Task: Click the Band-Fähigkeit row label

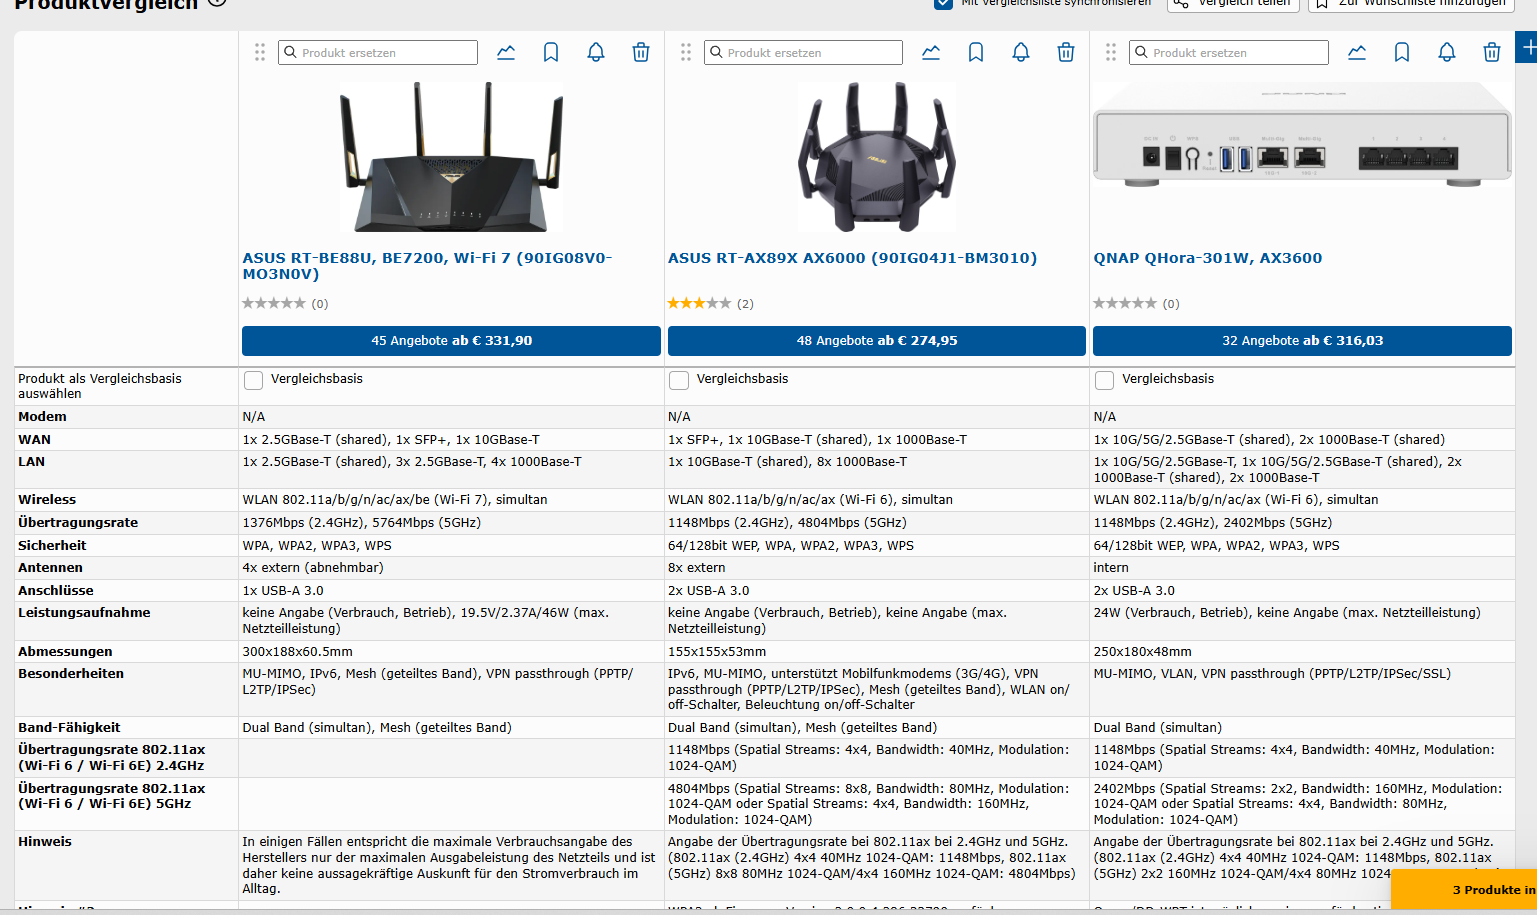Action: 69,728
